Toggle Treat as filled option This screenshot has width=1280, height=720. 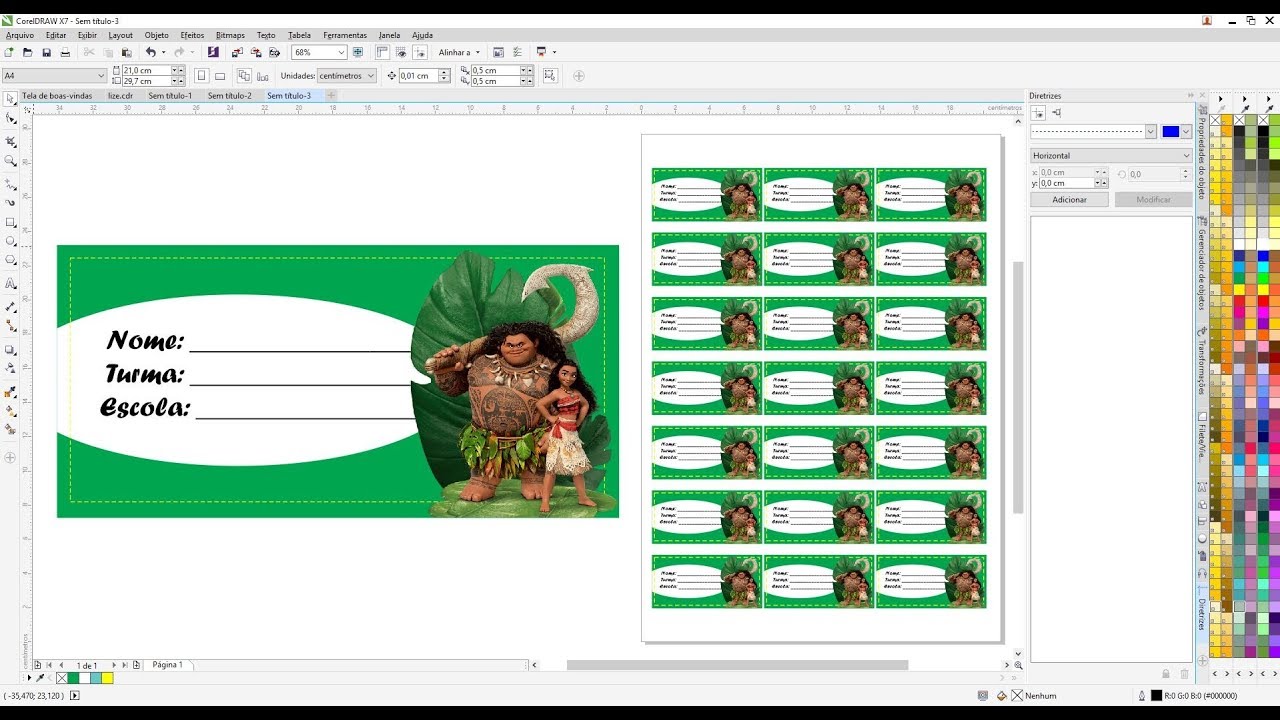(x=549, y=76)
